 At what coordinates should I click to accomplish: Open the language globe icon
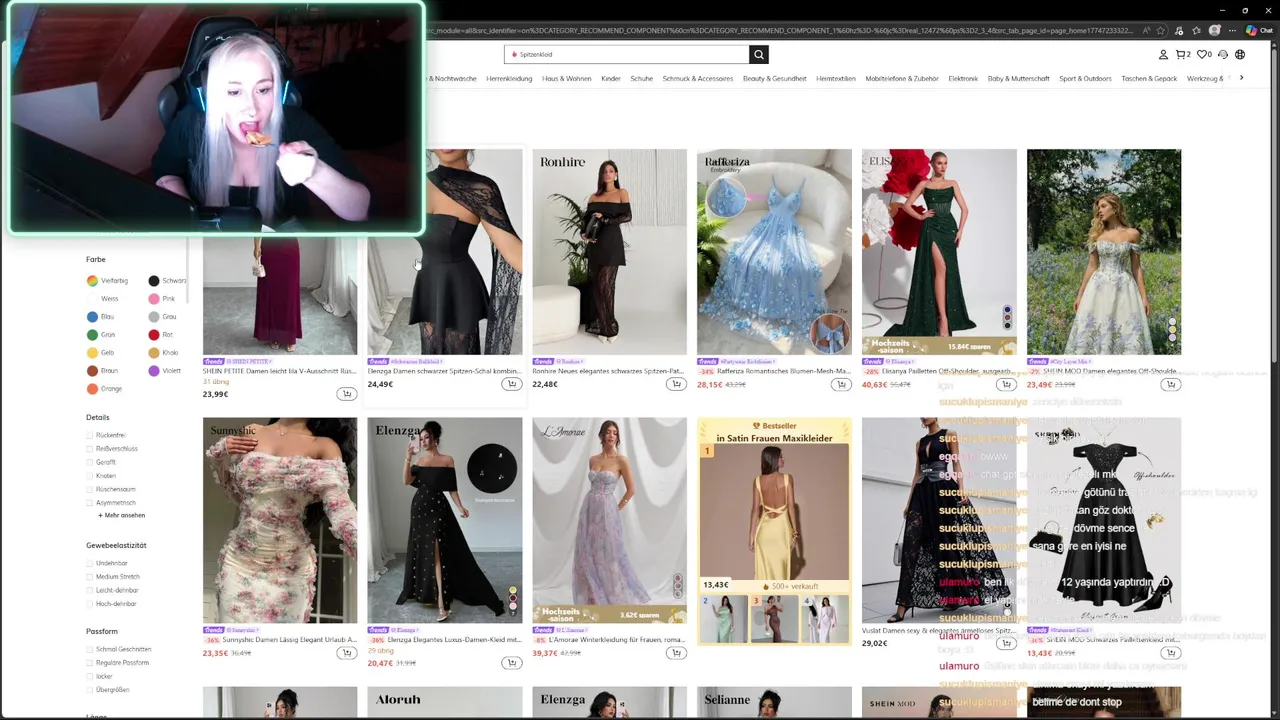[1240, 55]
